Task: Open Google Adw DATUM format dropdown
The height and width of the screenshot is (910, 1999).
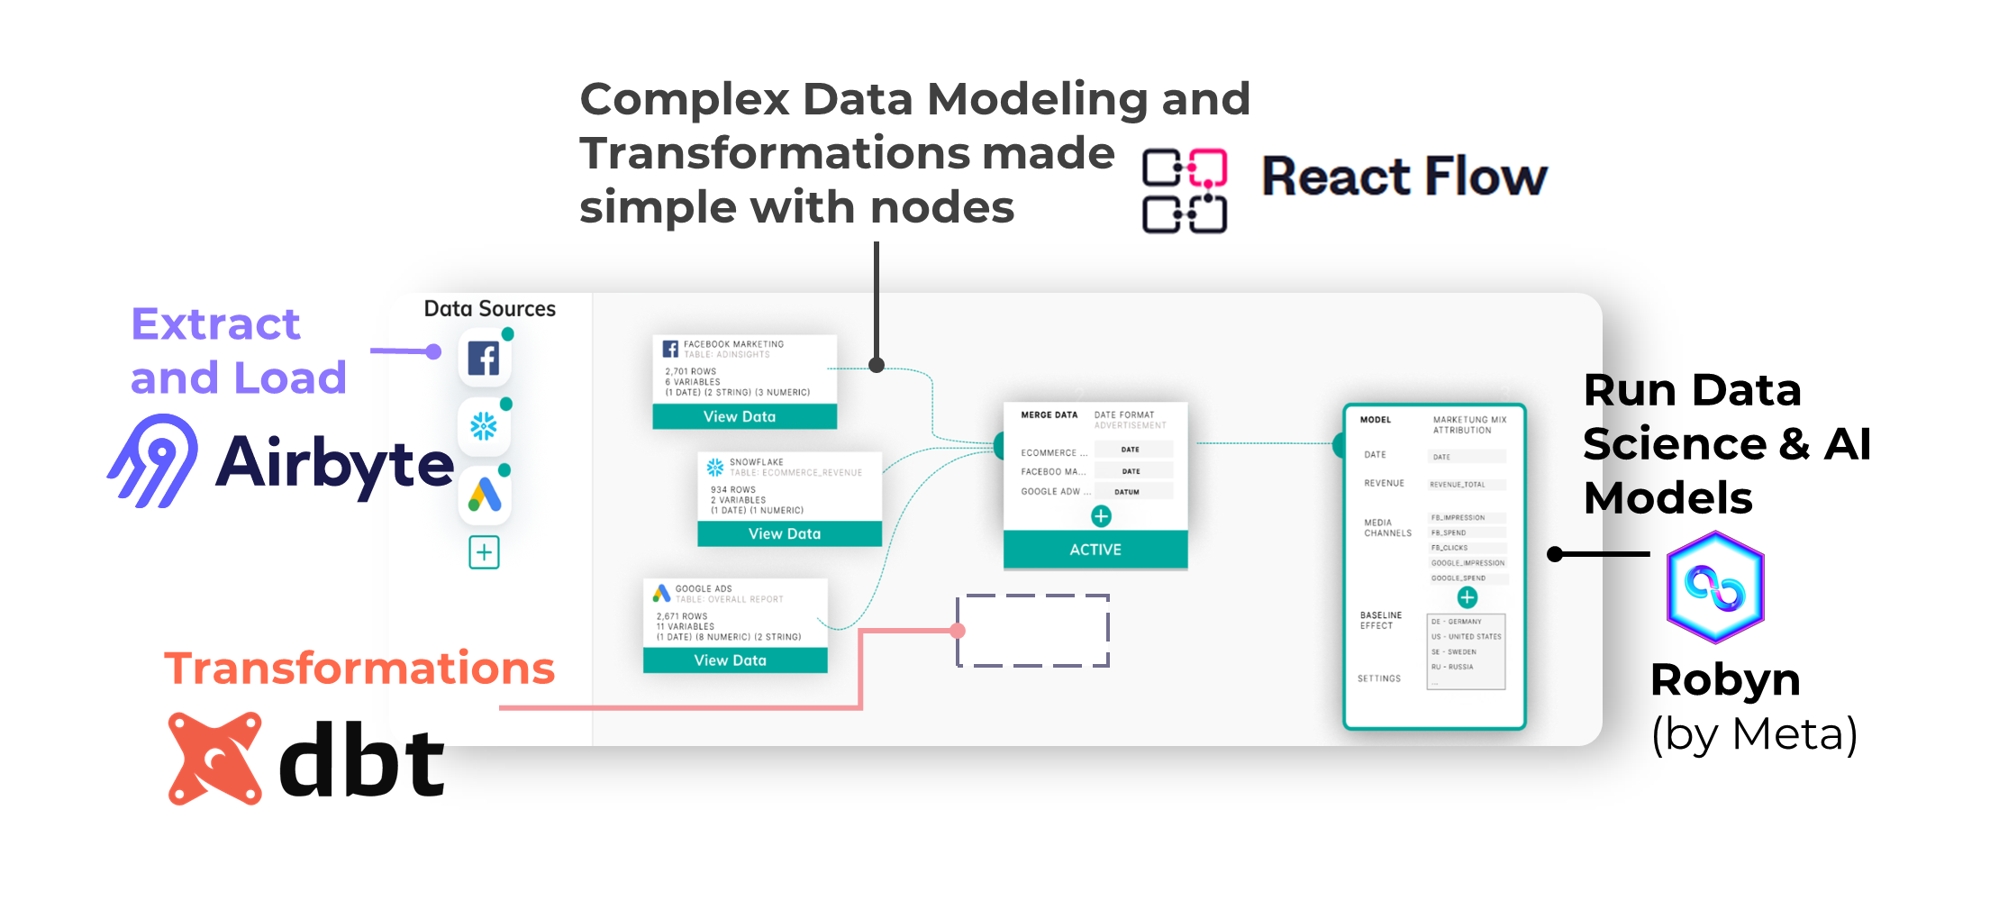Action: [x=1132, y=492]
